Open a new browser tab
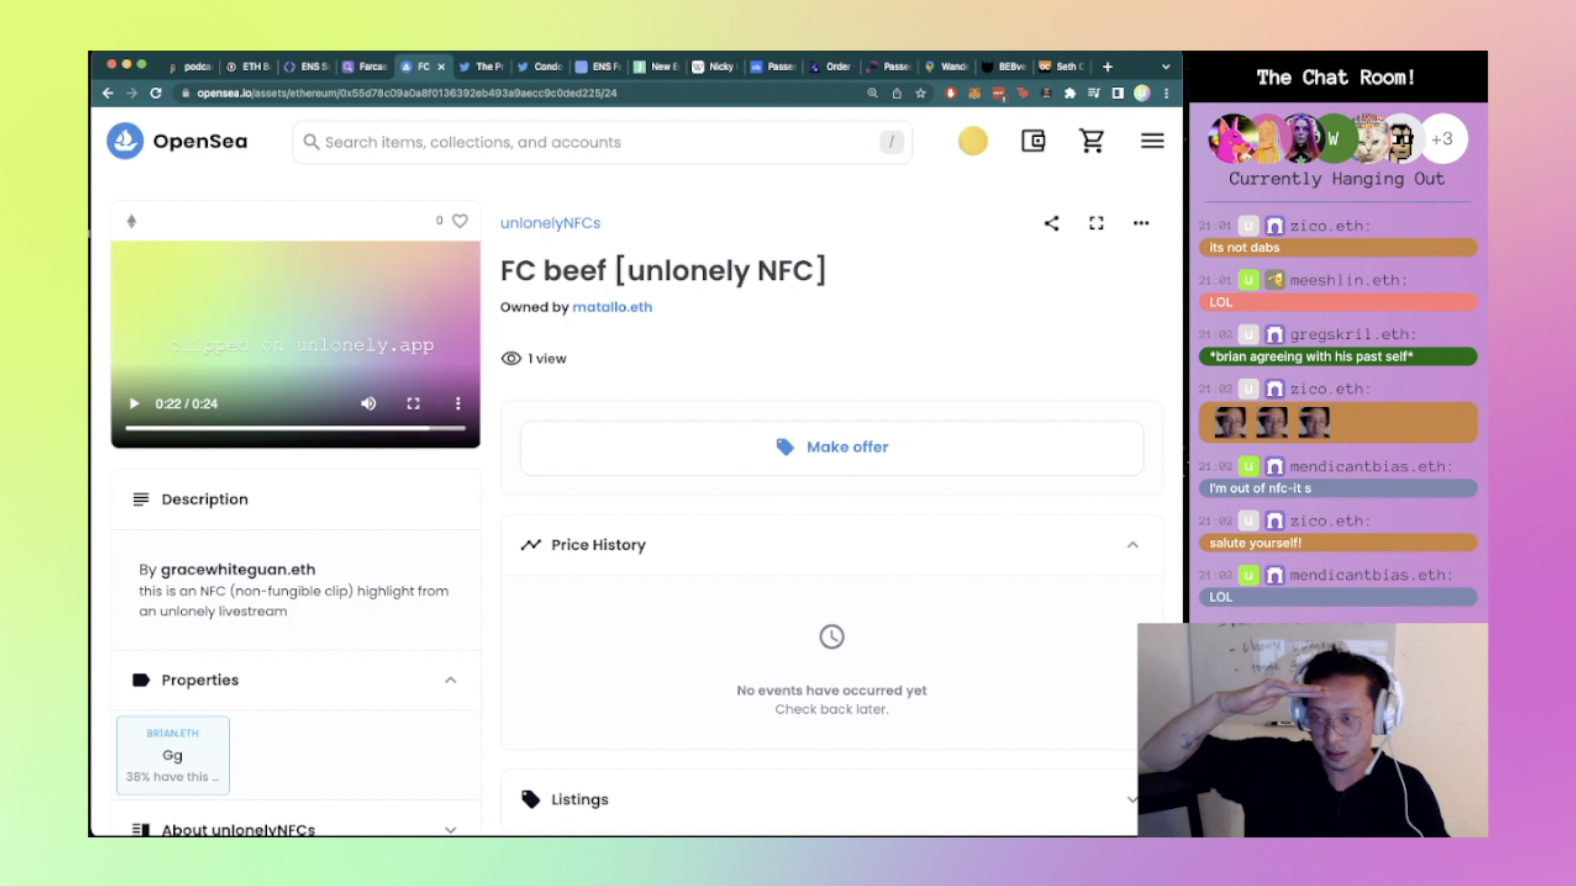This screenshot has width=1576, height=886. click(x=1107, y=67)
